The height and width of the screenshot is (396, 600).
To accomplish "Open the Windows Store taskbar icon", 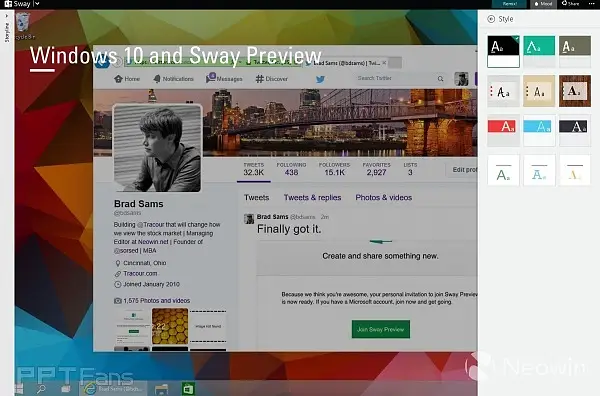I will point(188,389).
